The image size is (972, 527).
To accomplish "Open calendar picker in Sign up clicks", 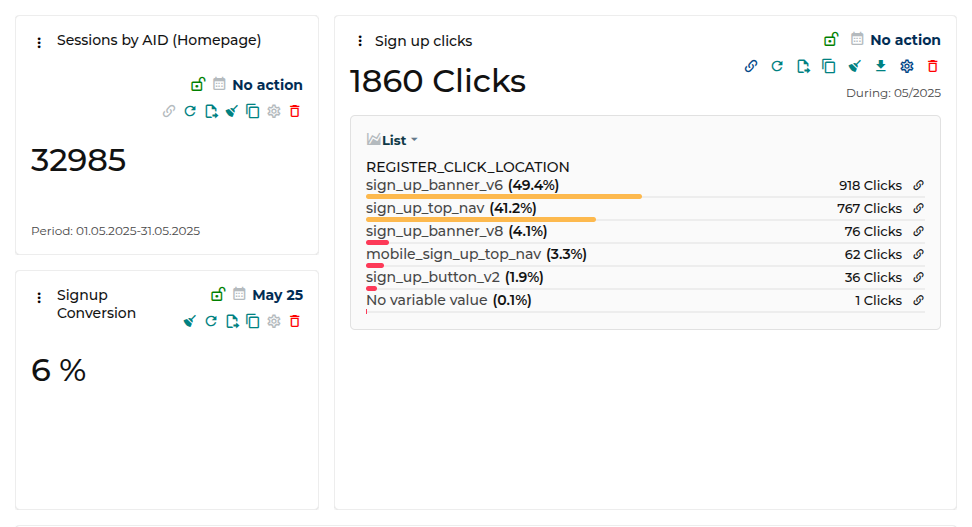I will (x=857, y=40).
